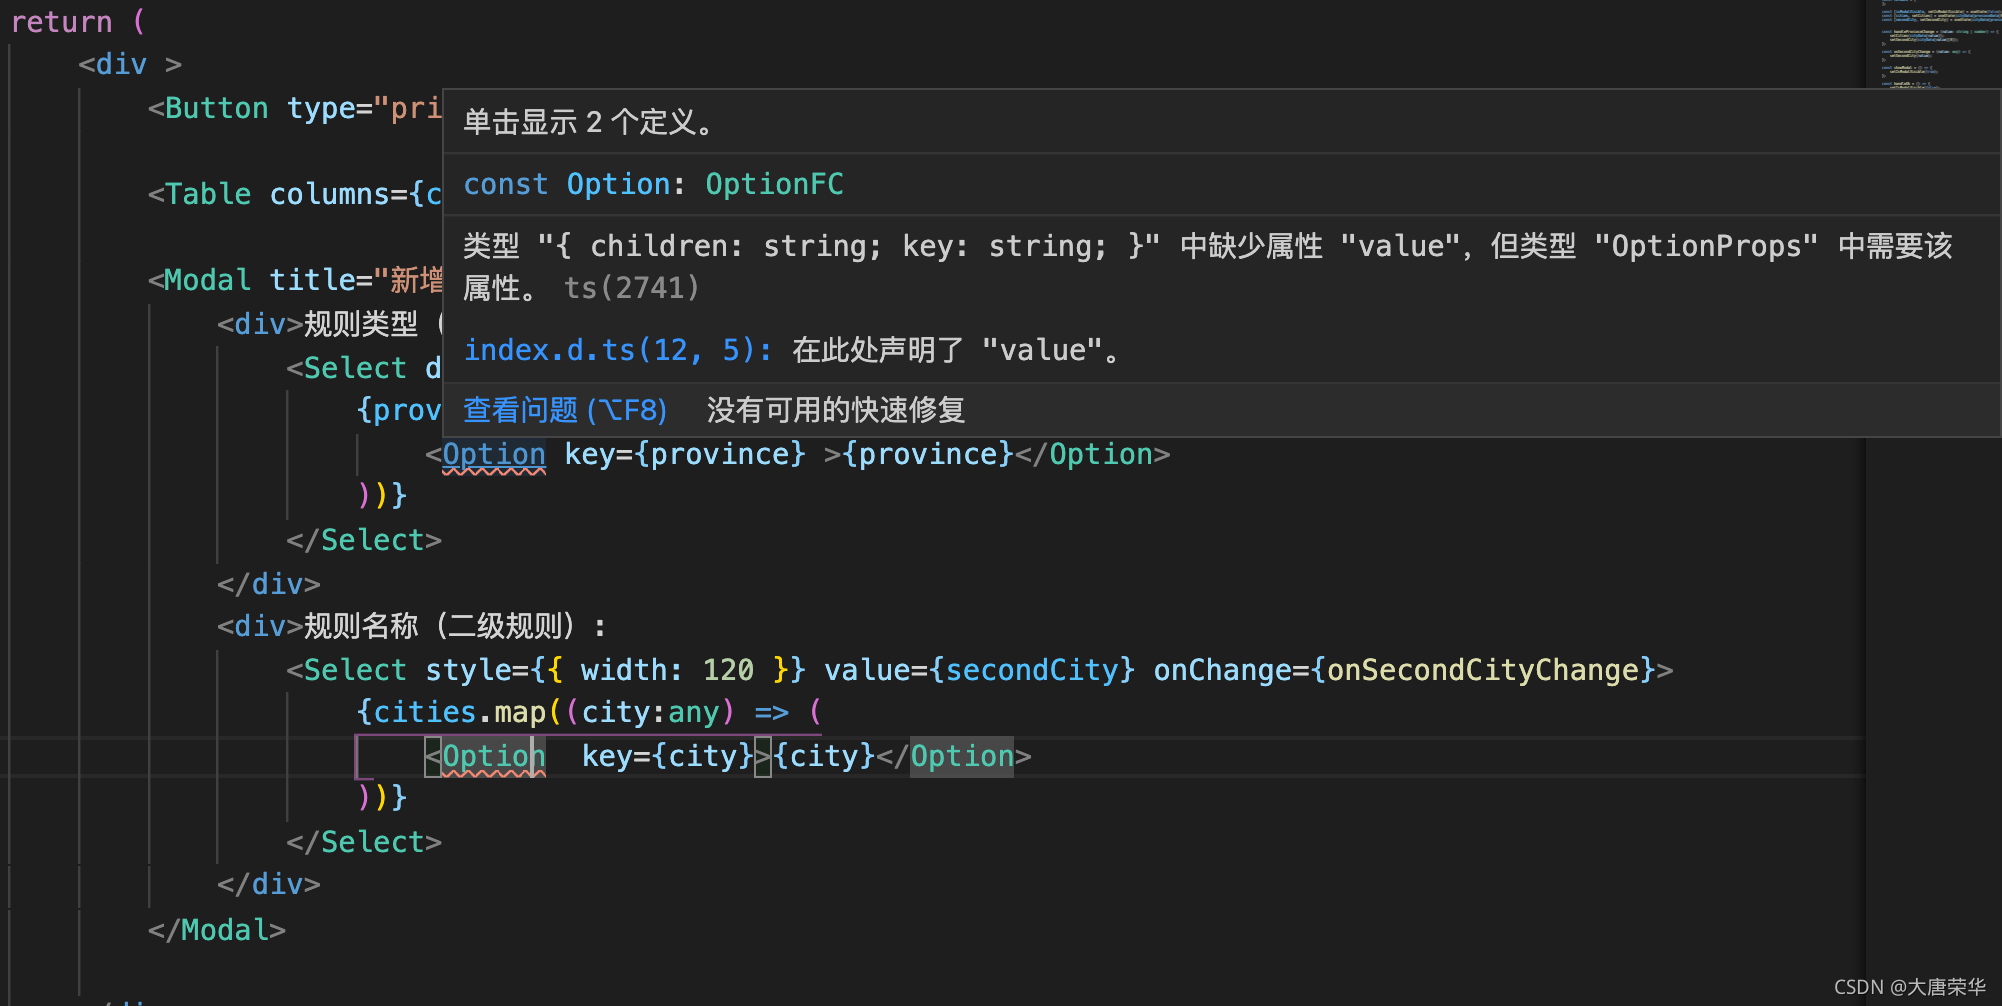Click the cities.map call

459,712
